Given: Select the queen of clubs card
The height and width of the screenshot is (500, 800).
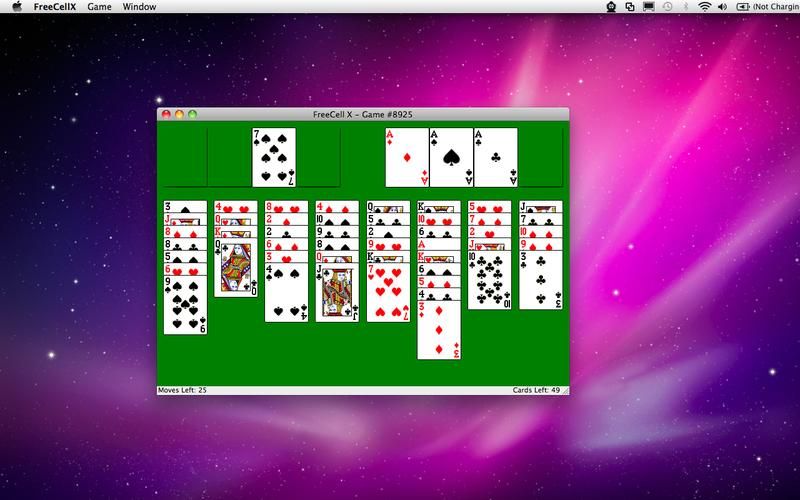Looking at the screenshot, I should coord(236,267).
